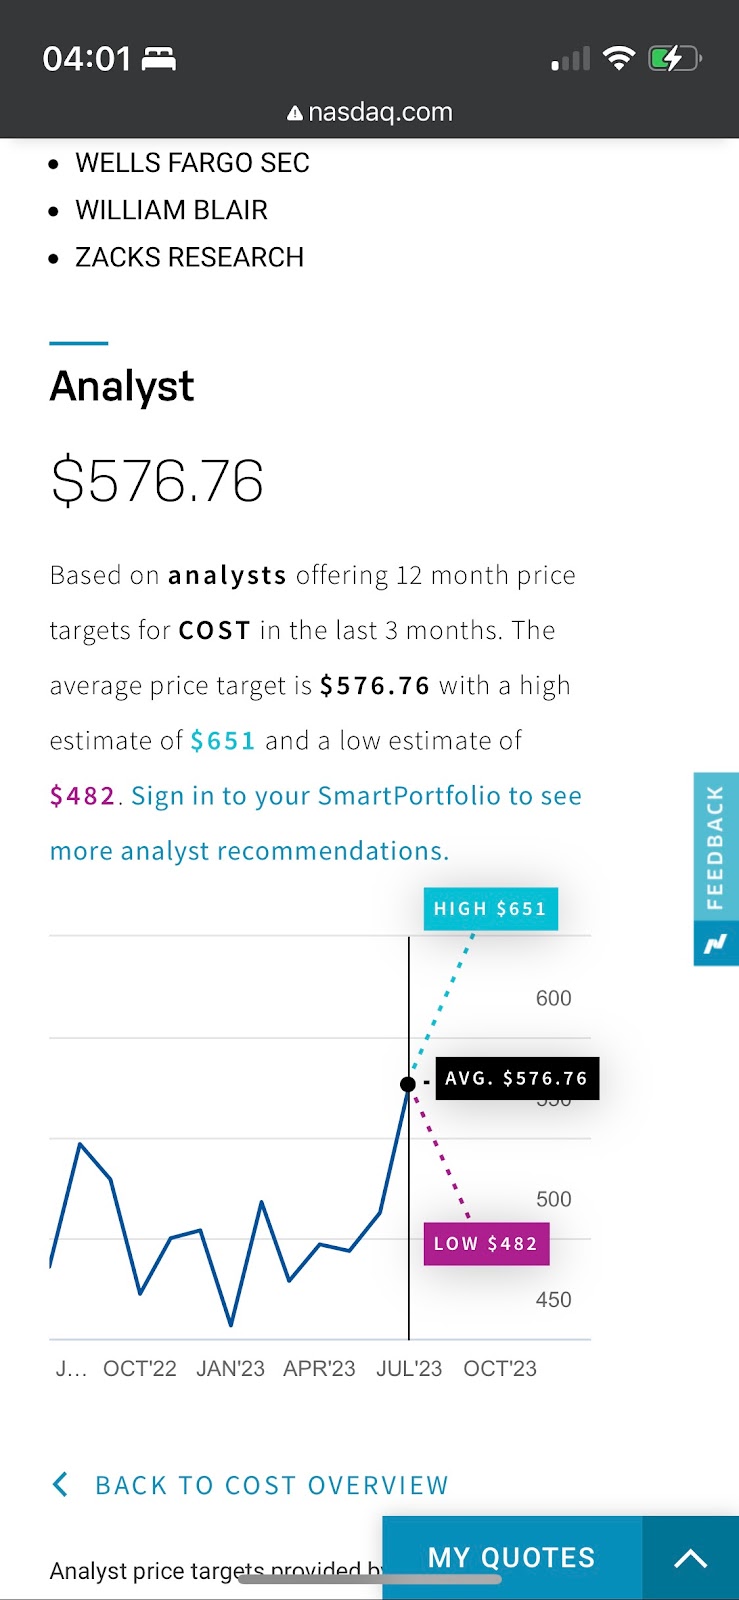The image size is (739, 1600).
Task: Expand My Quotes panel with up chevron
Action: (691, 1558)
